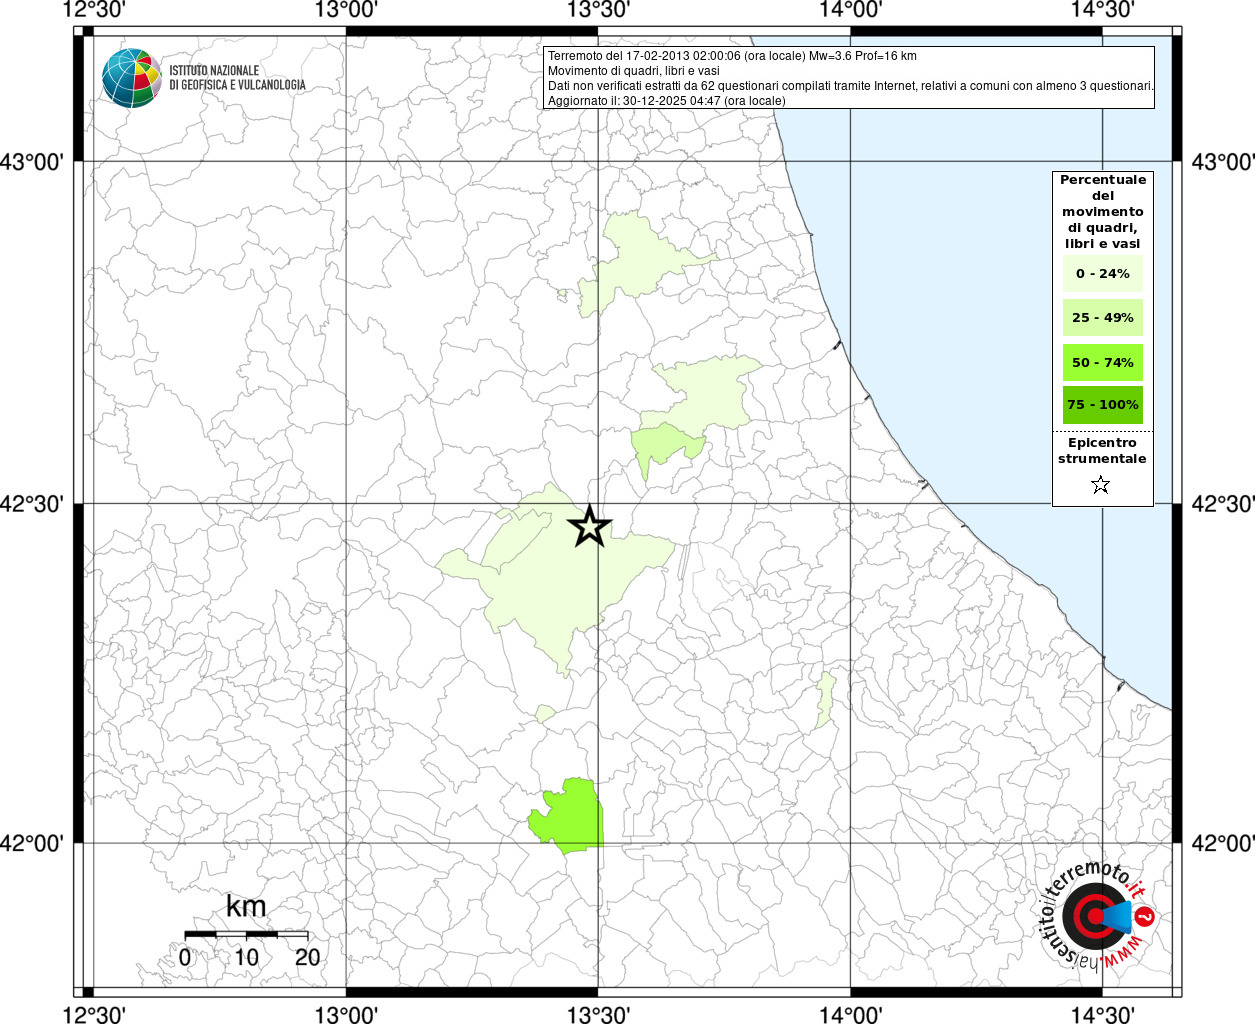This screenshot has width=1255, height=1024.
Task: Click the top 13°30' longitude label
Action: point(598,10)
